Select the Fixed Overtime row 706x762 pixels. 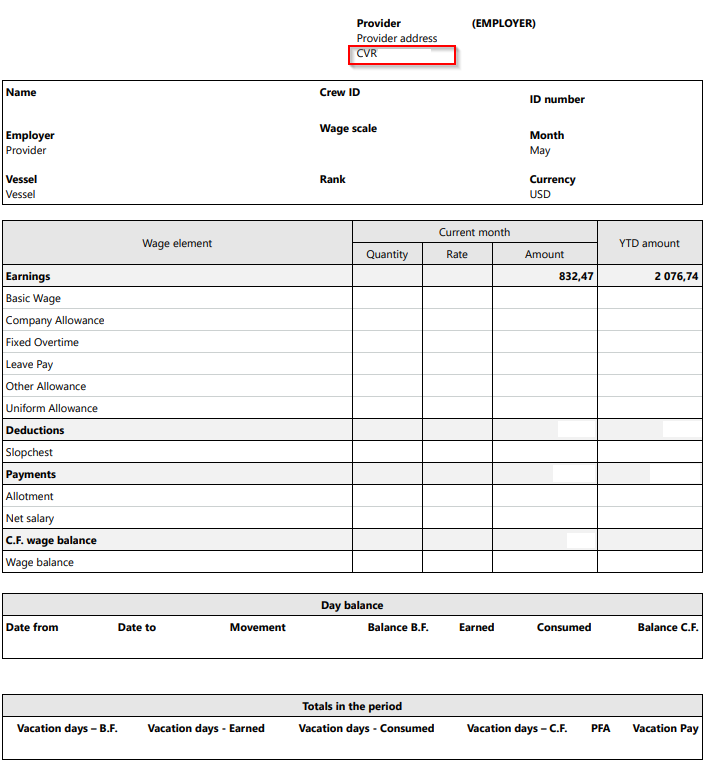352,342
